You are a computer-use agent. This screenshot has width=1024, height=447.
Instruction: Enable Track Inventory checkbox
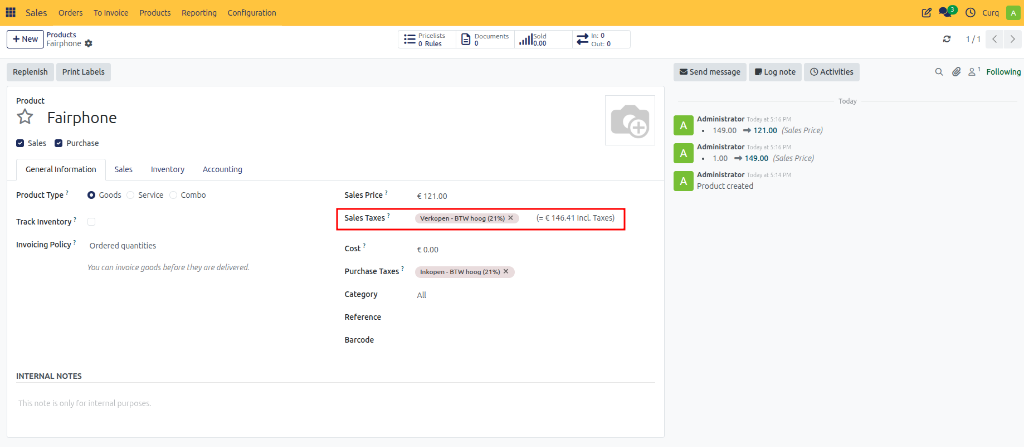tap(91, 222)
